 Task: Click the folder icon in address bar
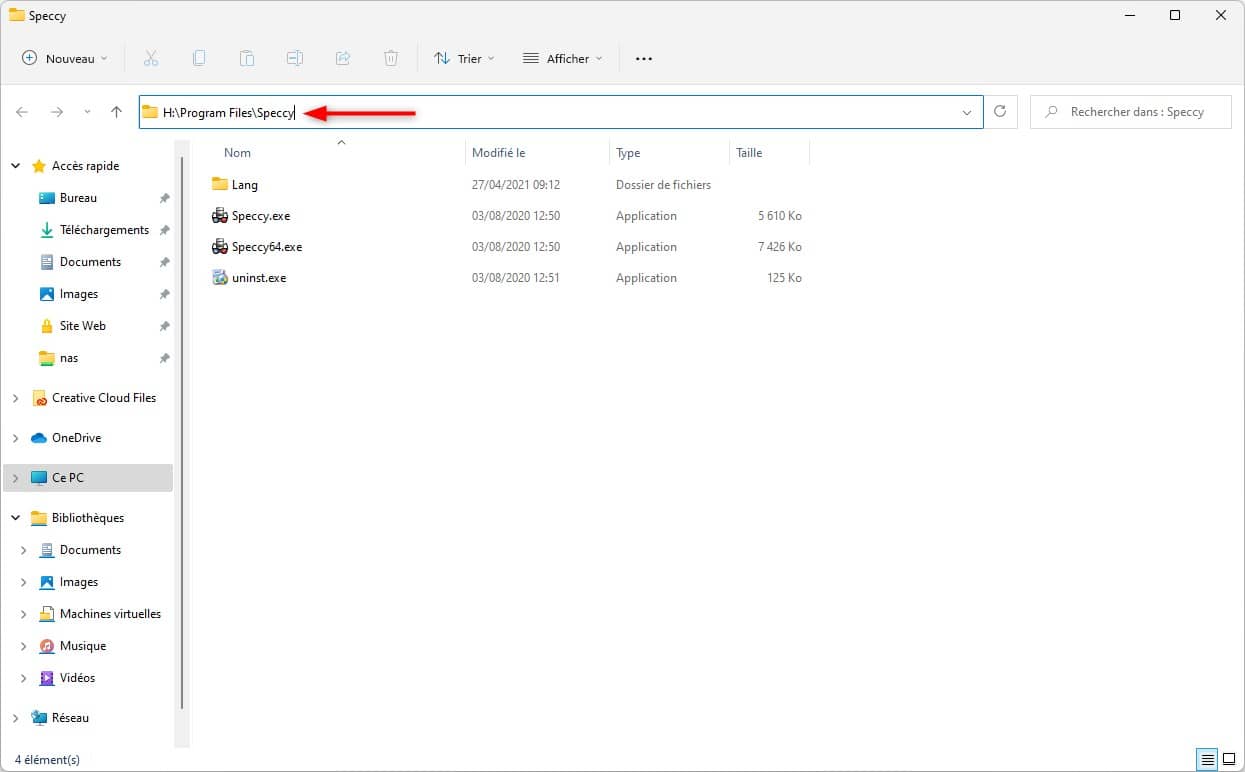[x=150, y=112]
